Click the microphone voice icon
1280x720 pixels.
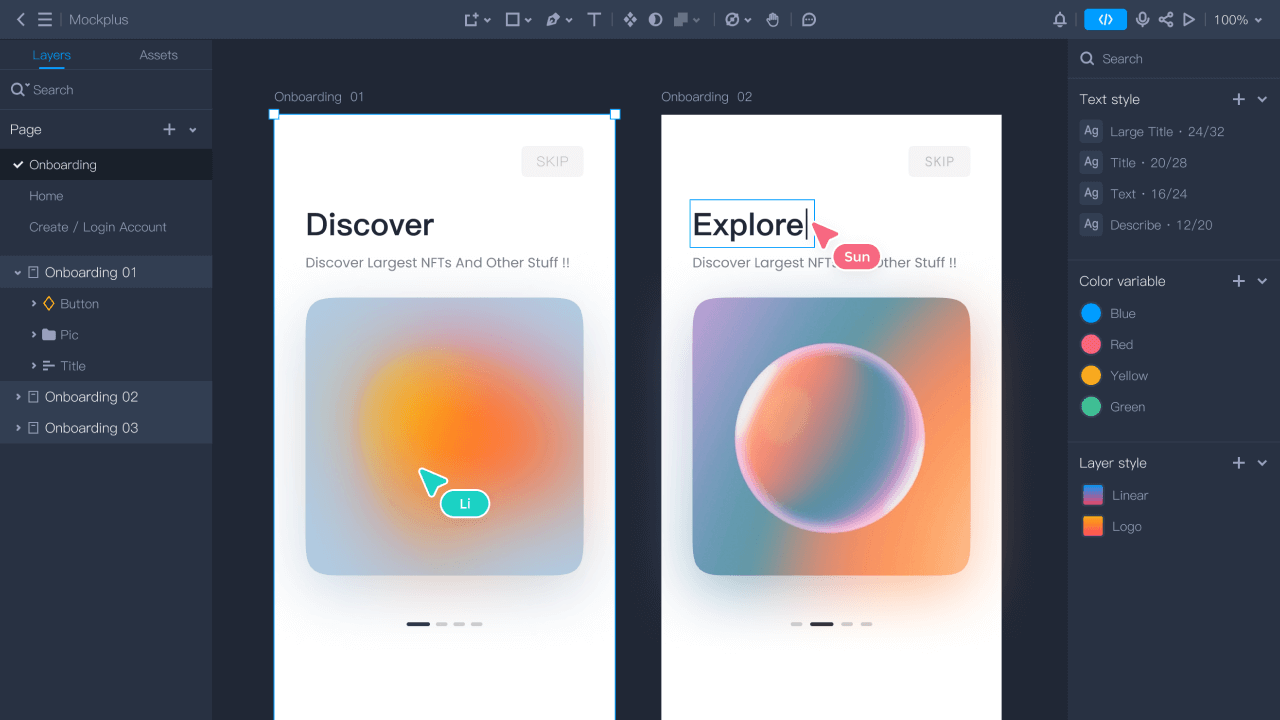pyautogui.click(x=1141, y=20)
